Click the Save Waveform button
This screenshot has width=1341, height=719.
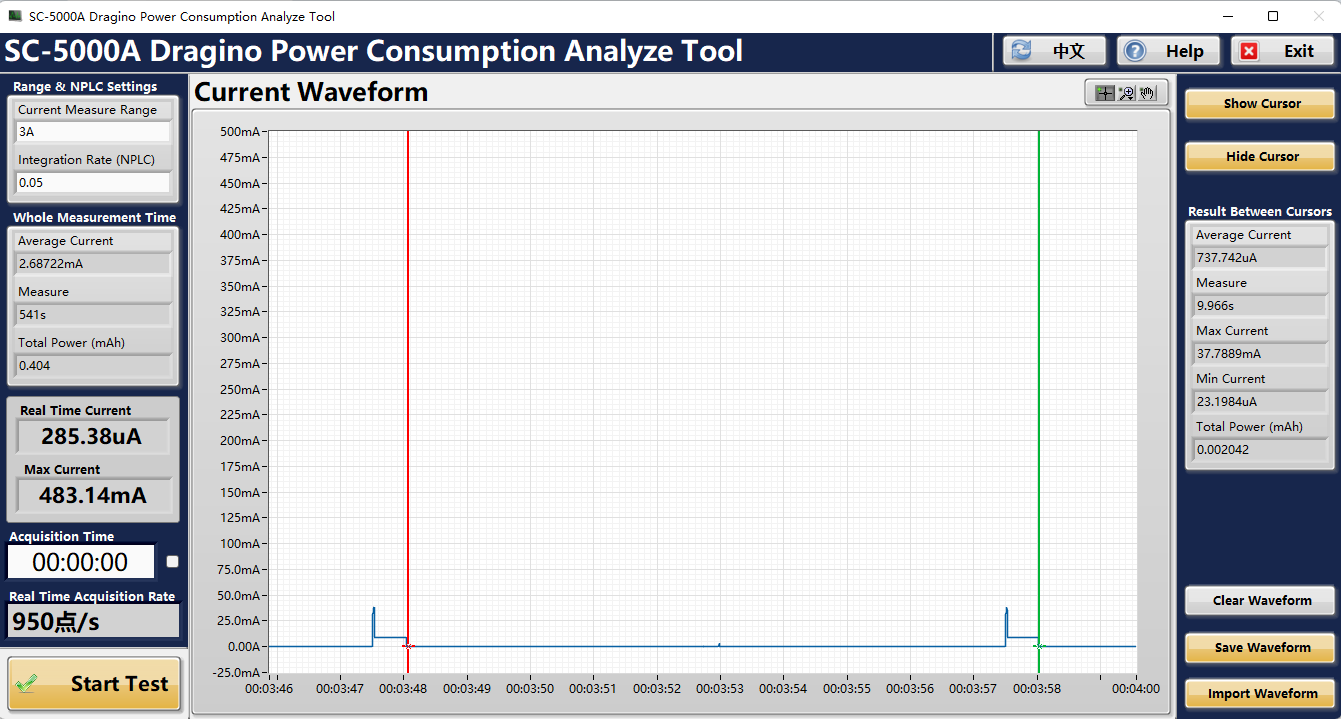[1260, 648]
